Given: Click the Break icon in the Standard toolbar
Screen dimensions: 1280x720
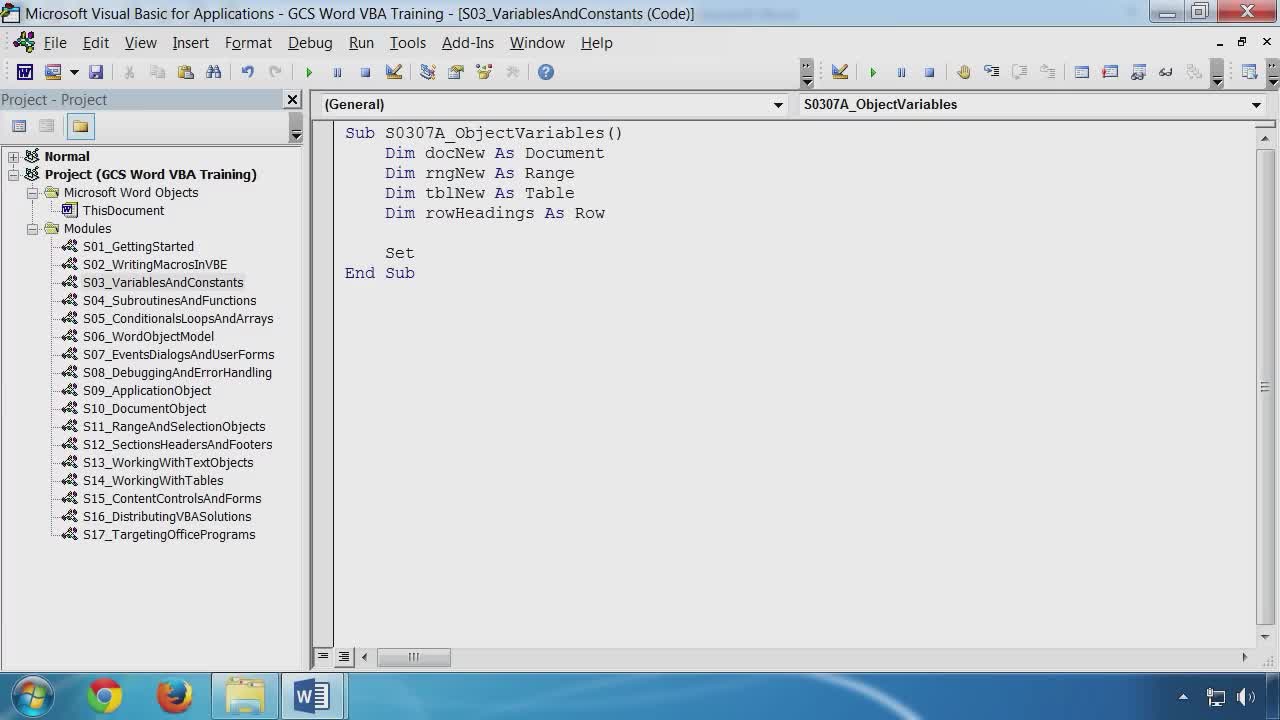Looking at the screenshot, I should tap(337, 72).
